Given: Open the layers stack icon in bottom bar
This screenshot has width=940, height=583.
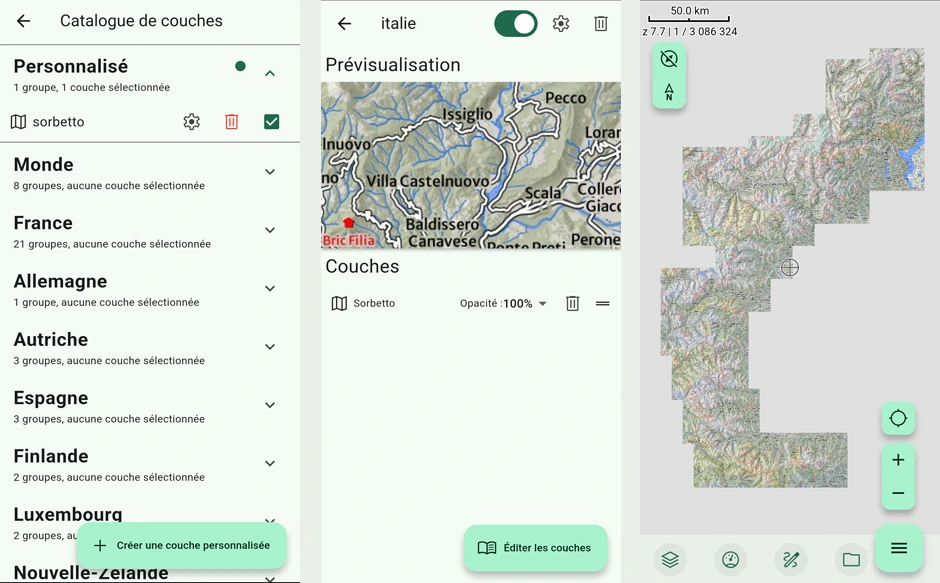Looking at the screenshot, I should (x=670, y=560).
